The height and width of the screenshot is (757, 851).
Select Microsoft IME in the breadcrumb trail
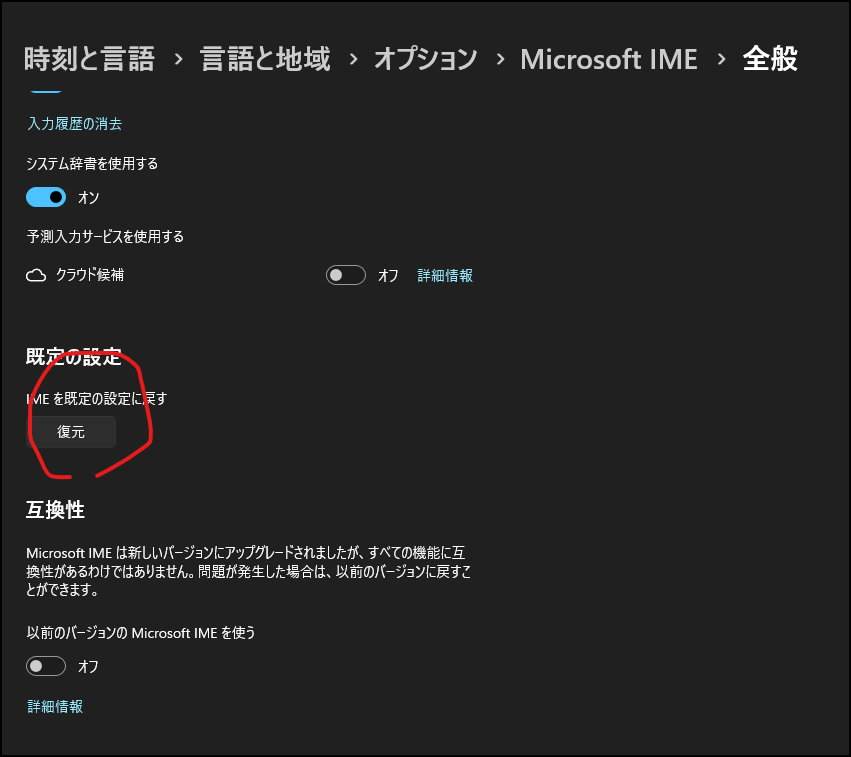(608, 59)
